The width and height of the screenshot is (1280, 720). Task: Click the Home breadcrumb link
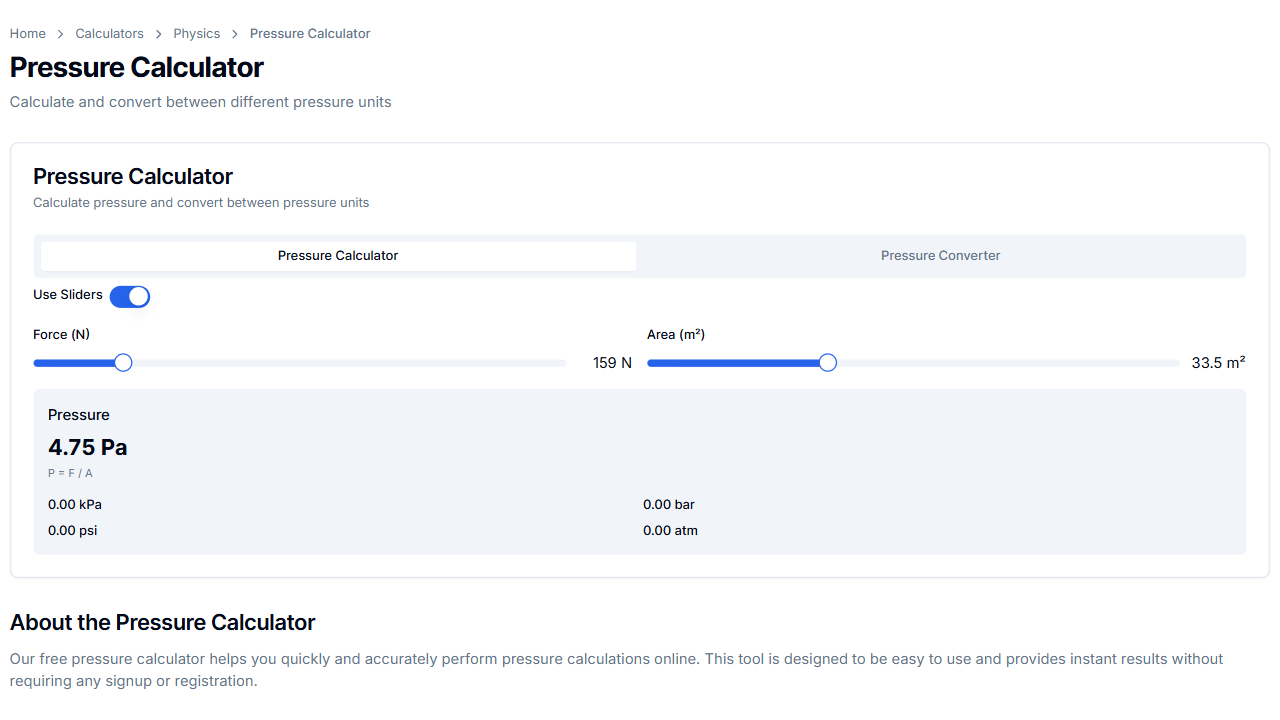28,33
